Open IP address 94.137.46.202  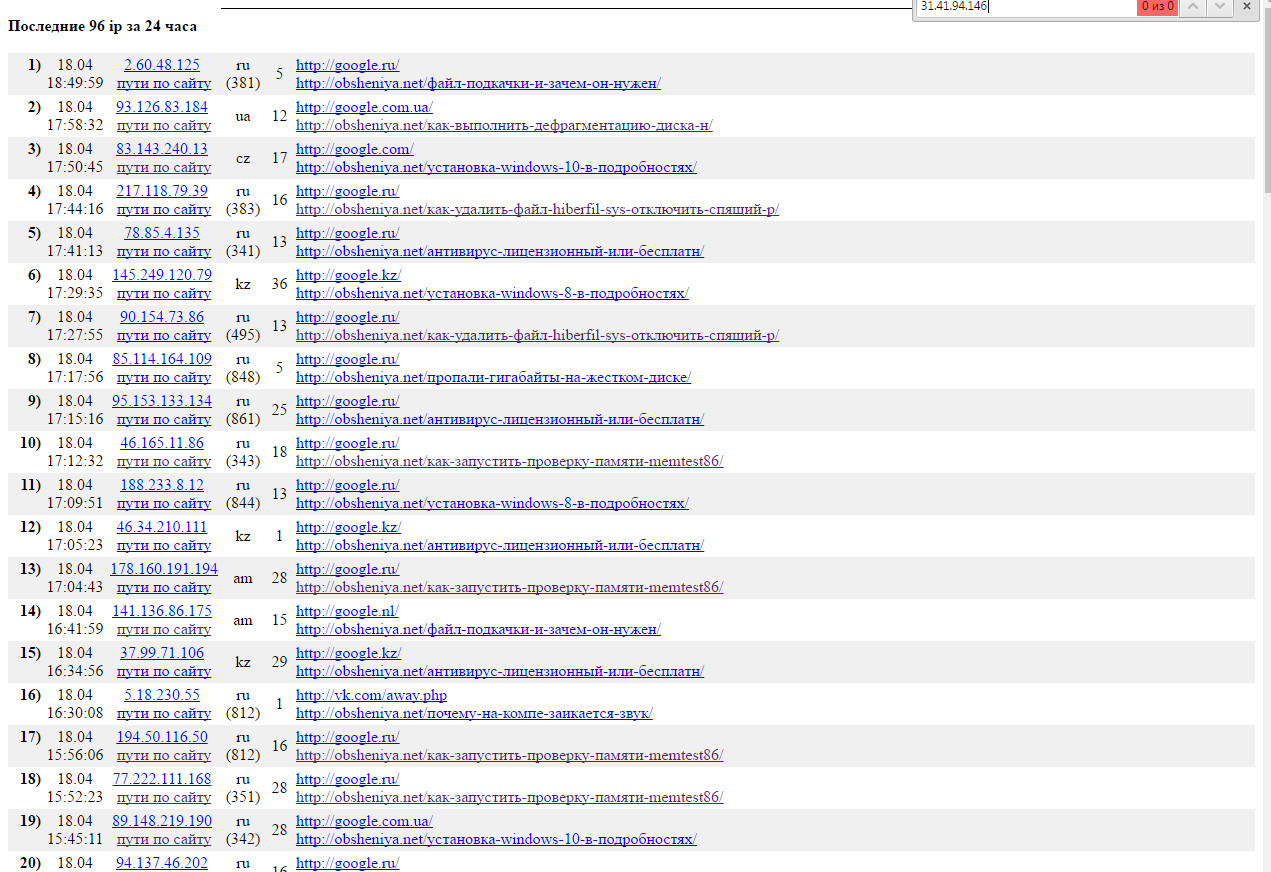(x=162, y=863)
